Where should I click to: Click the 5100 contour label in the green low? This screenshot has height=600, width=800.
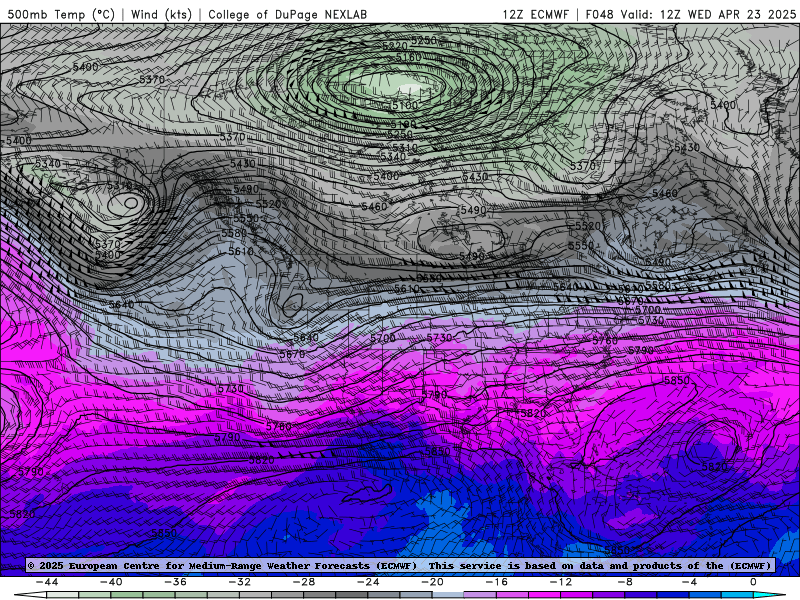tap(405, 106)
